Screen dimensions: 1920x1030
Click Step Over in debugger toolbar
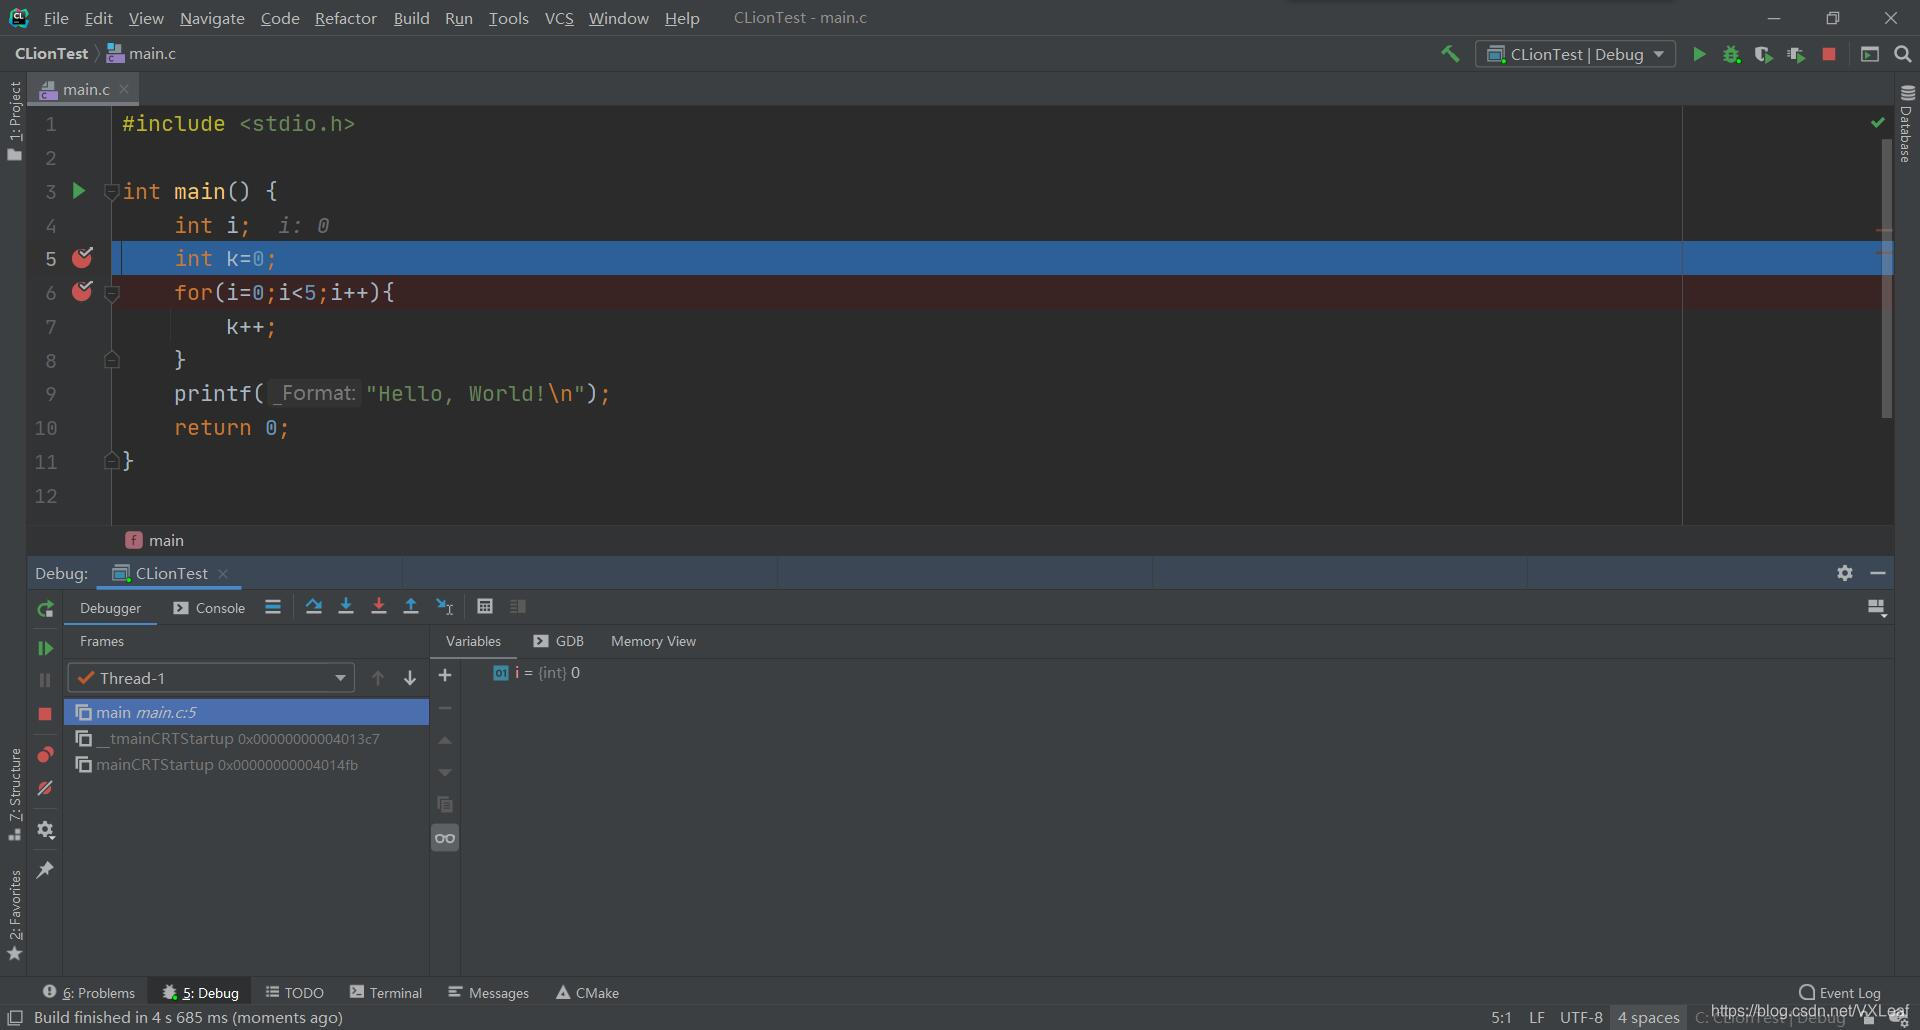(314, 606)
